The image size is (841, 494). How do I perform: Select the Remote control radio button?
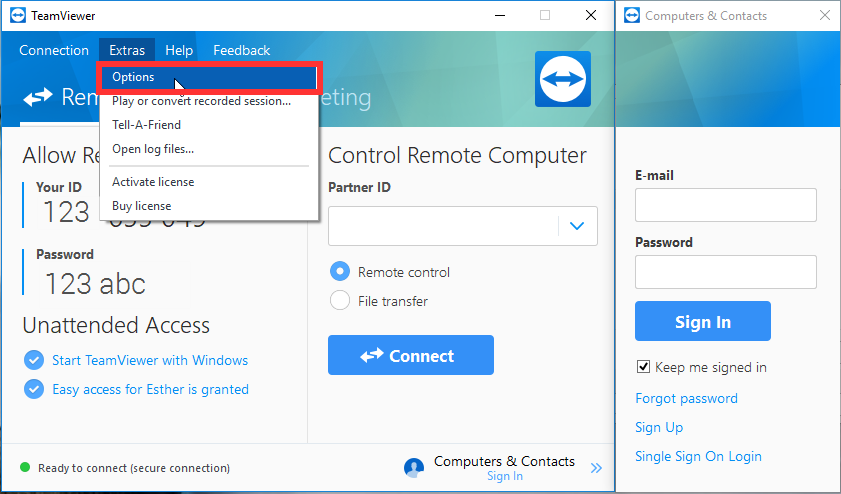[x=340, y=271]
